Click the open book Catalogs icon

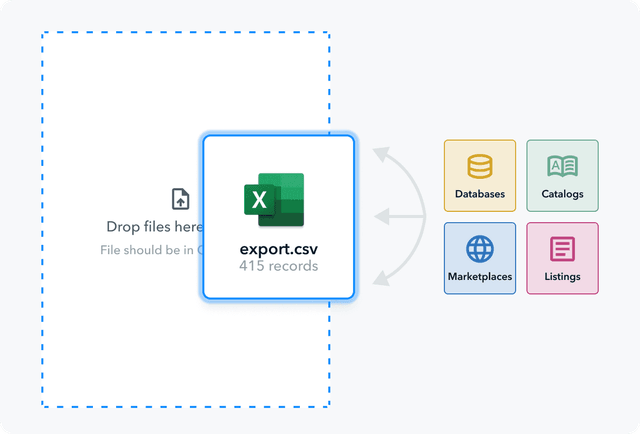pyautogui.click(x=562, y=166)
